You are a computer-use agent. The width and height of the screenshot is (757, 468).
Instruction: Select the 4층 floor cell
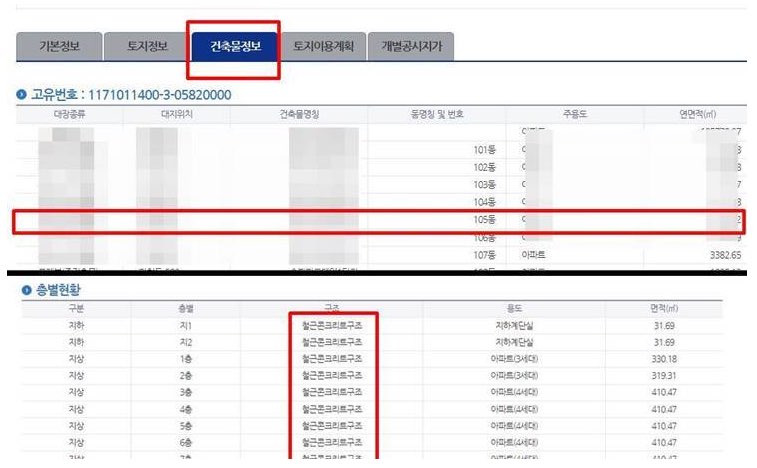click(x=186, y=410)
